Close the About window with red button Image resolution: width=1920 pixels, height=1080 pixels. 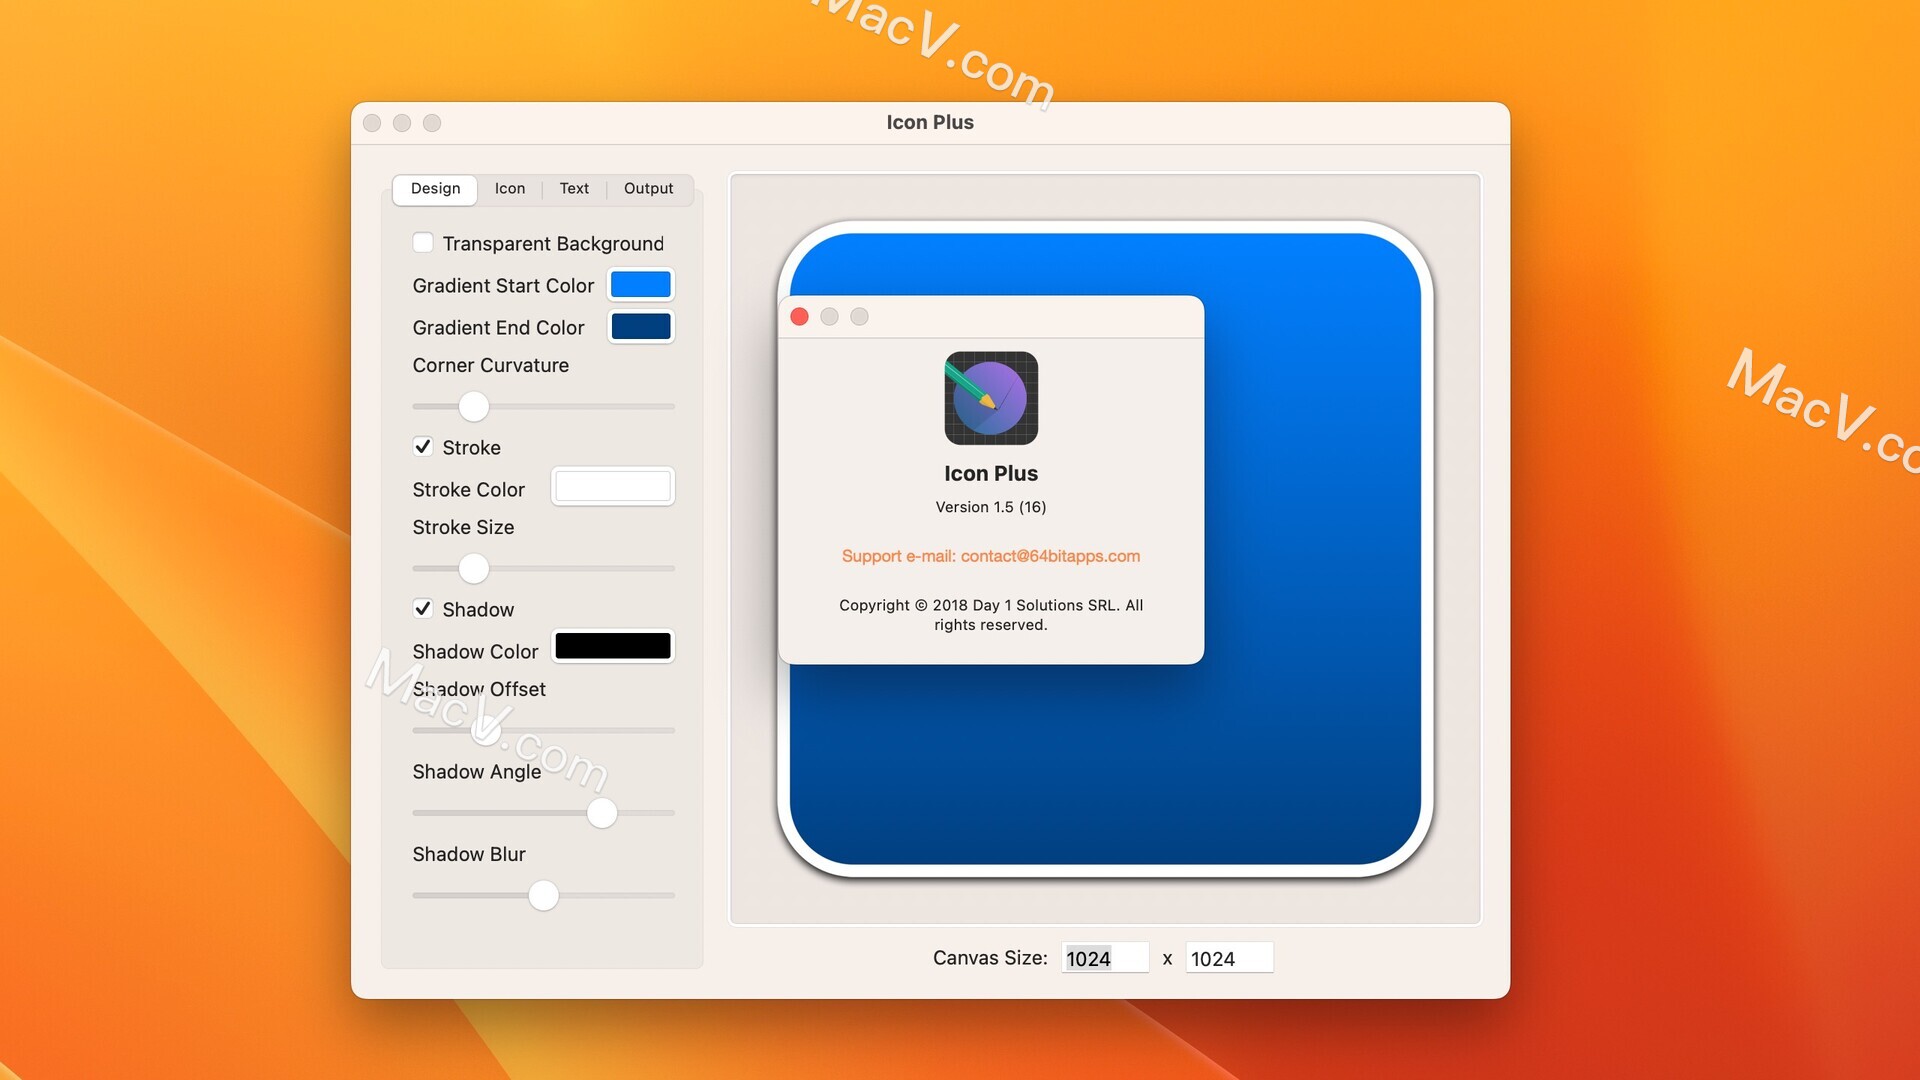pyautogui.click(x=799, y=317)
